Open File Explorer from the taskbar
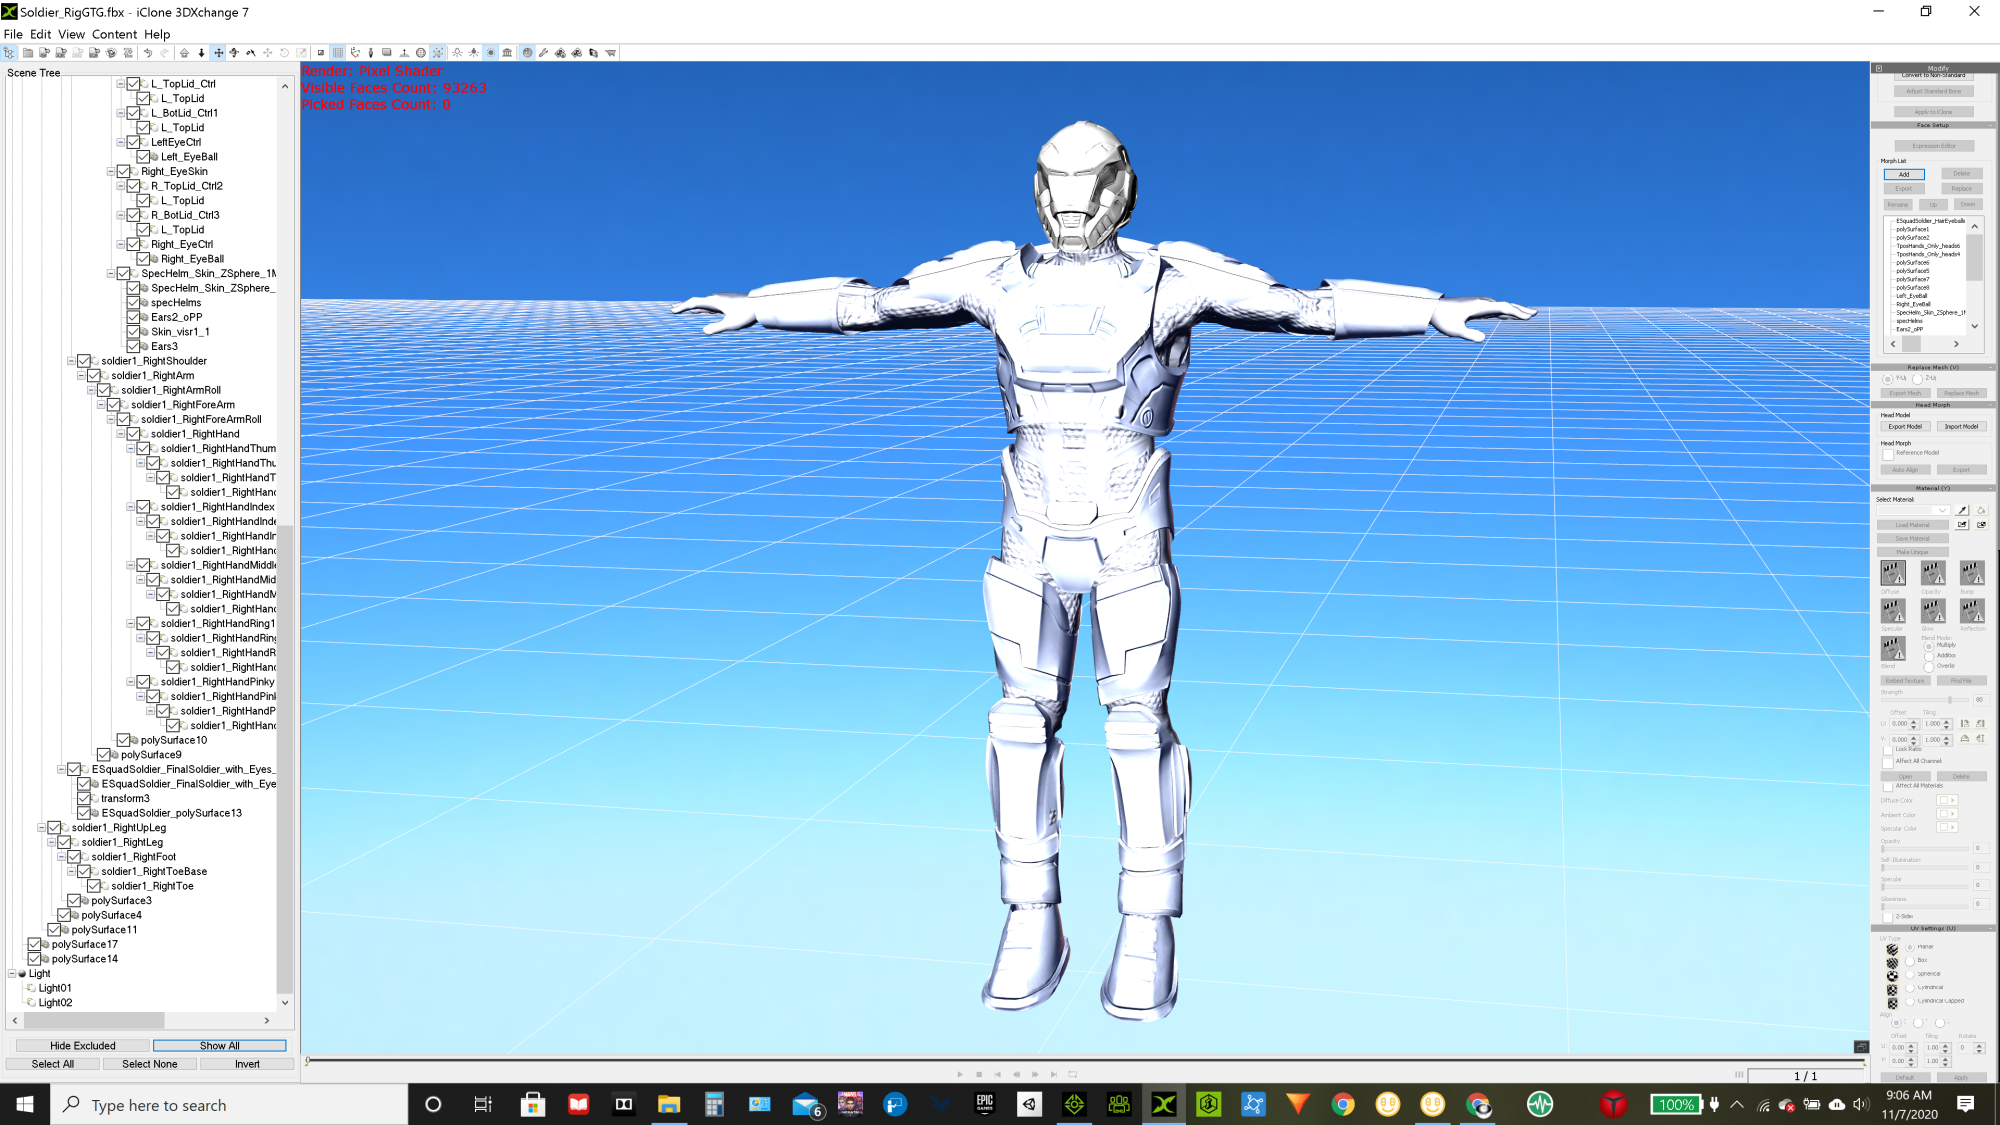The width and height of the screenshot is (2000, 1125). click(x=668, y=1105)
